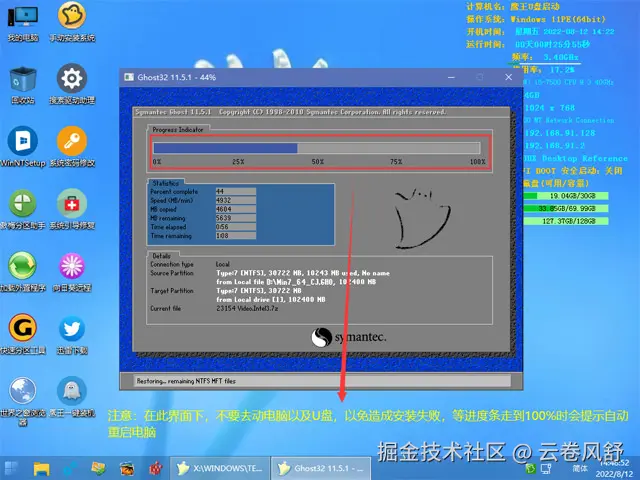Click the Current file 23154 VideoIntel3.7z

point(247,309)
